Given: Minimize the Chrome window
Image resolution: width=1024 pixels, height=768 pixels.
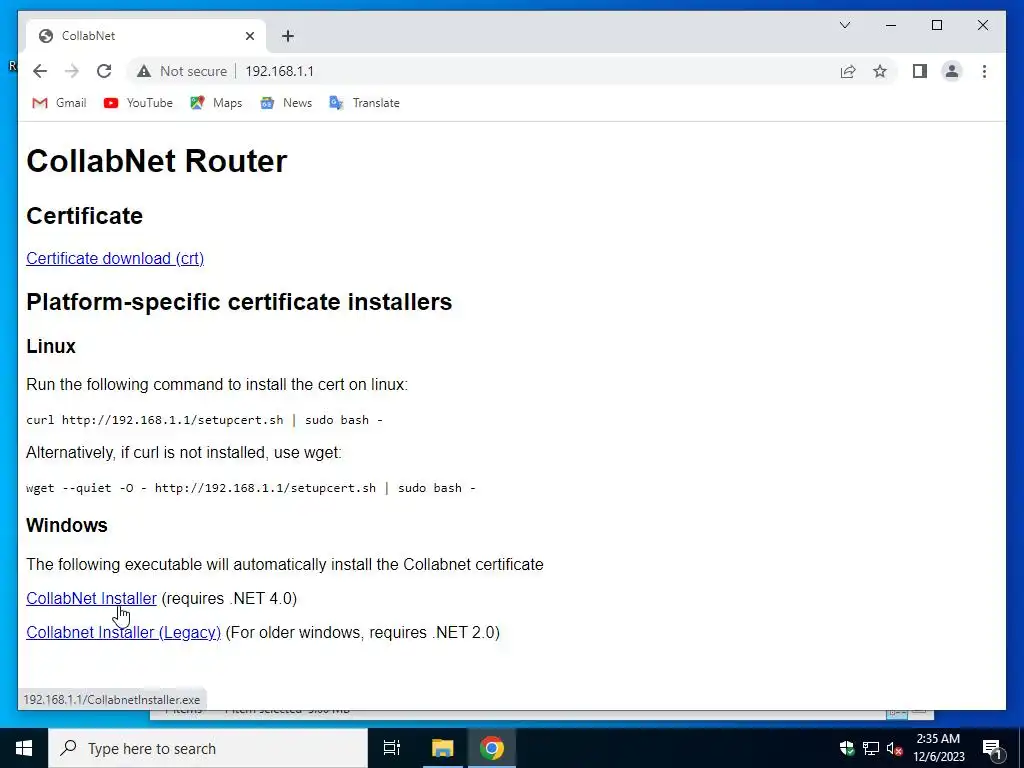Looking at the screenshot, I should [891, 25].
